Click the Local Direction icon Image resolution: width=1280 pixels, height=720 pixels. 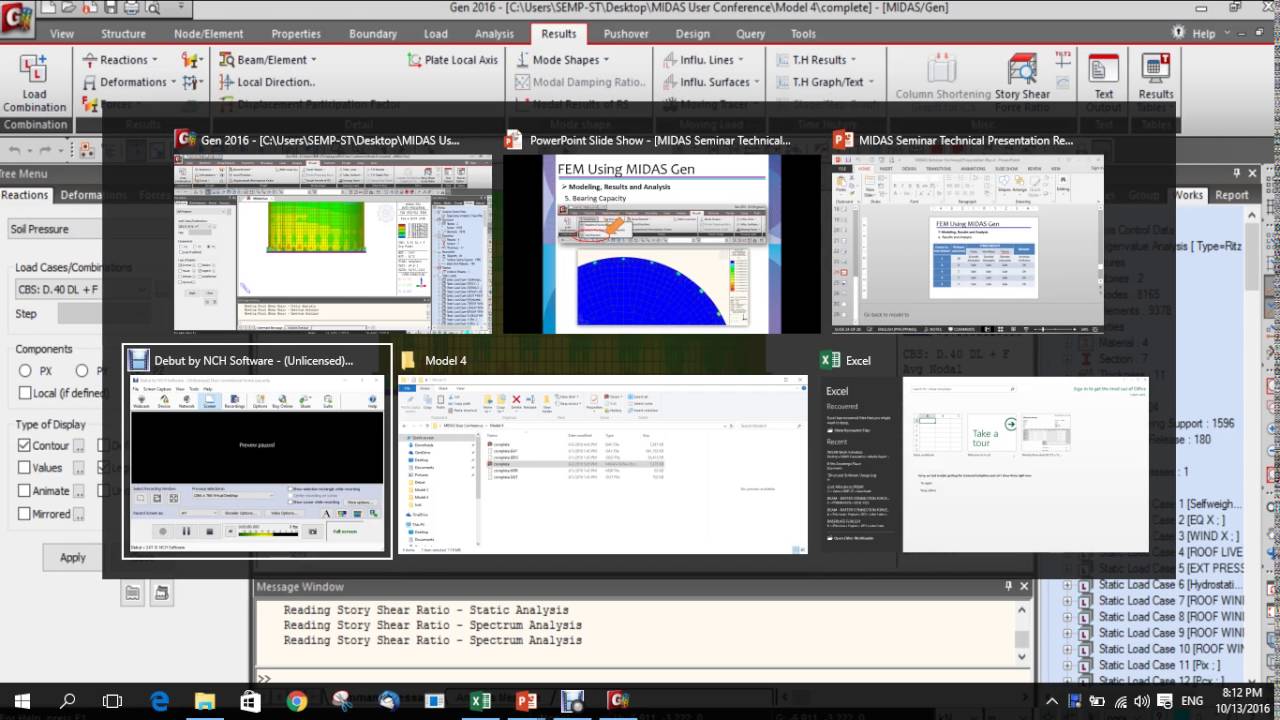[x=227, y=82]
